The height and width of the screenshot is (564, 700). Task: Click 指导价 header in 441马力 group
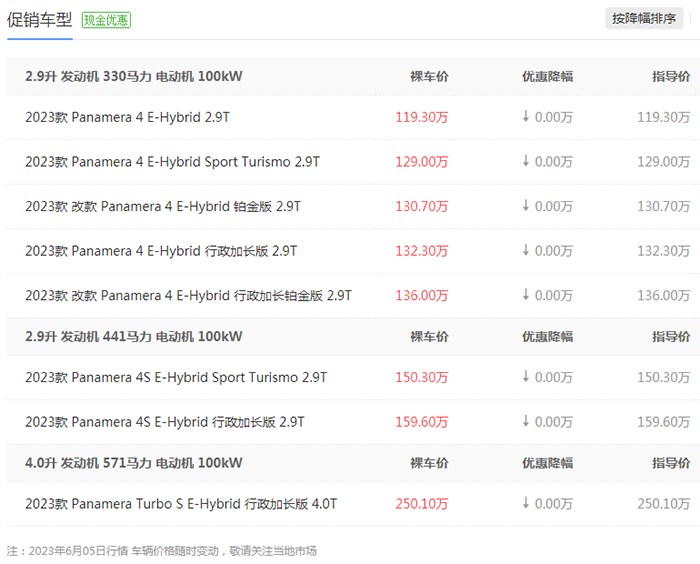click(x=671, y=337)
